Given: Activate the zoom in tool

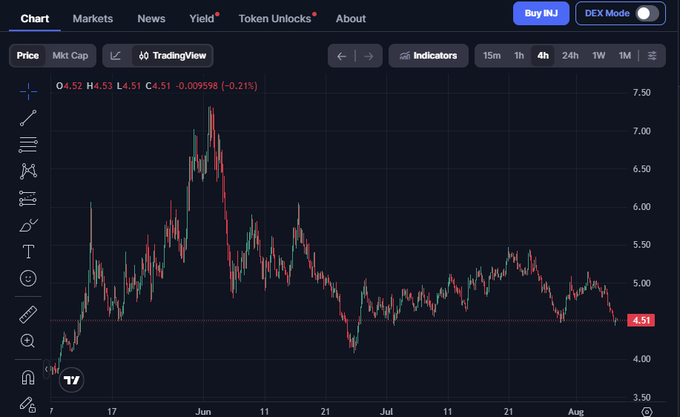Looking at the screenshot, I should 27,341.
